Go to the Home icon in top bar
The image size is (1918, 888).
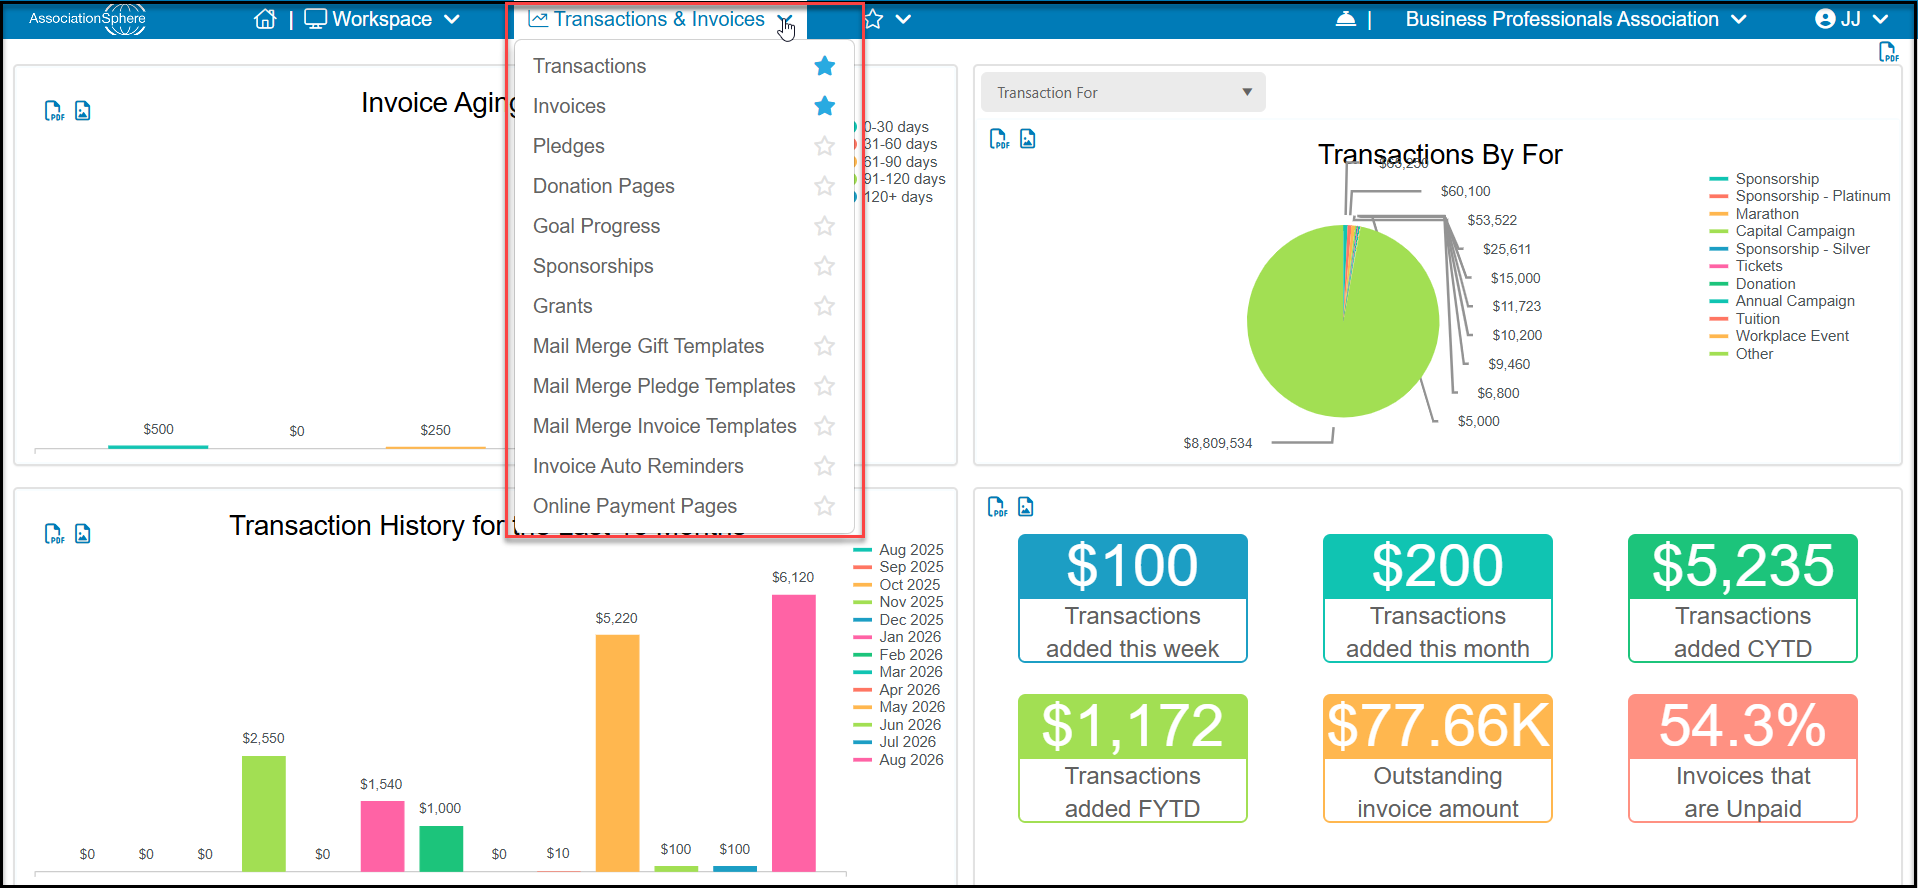coord(265,19)
